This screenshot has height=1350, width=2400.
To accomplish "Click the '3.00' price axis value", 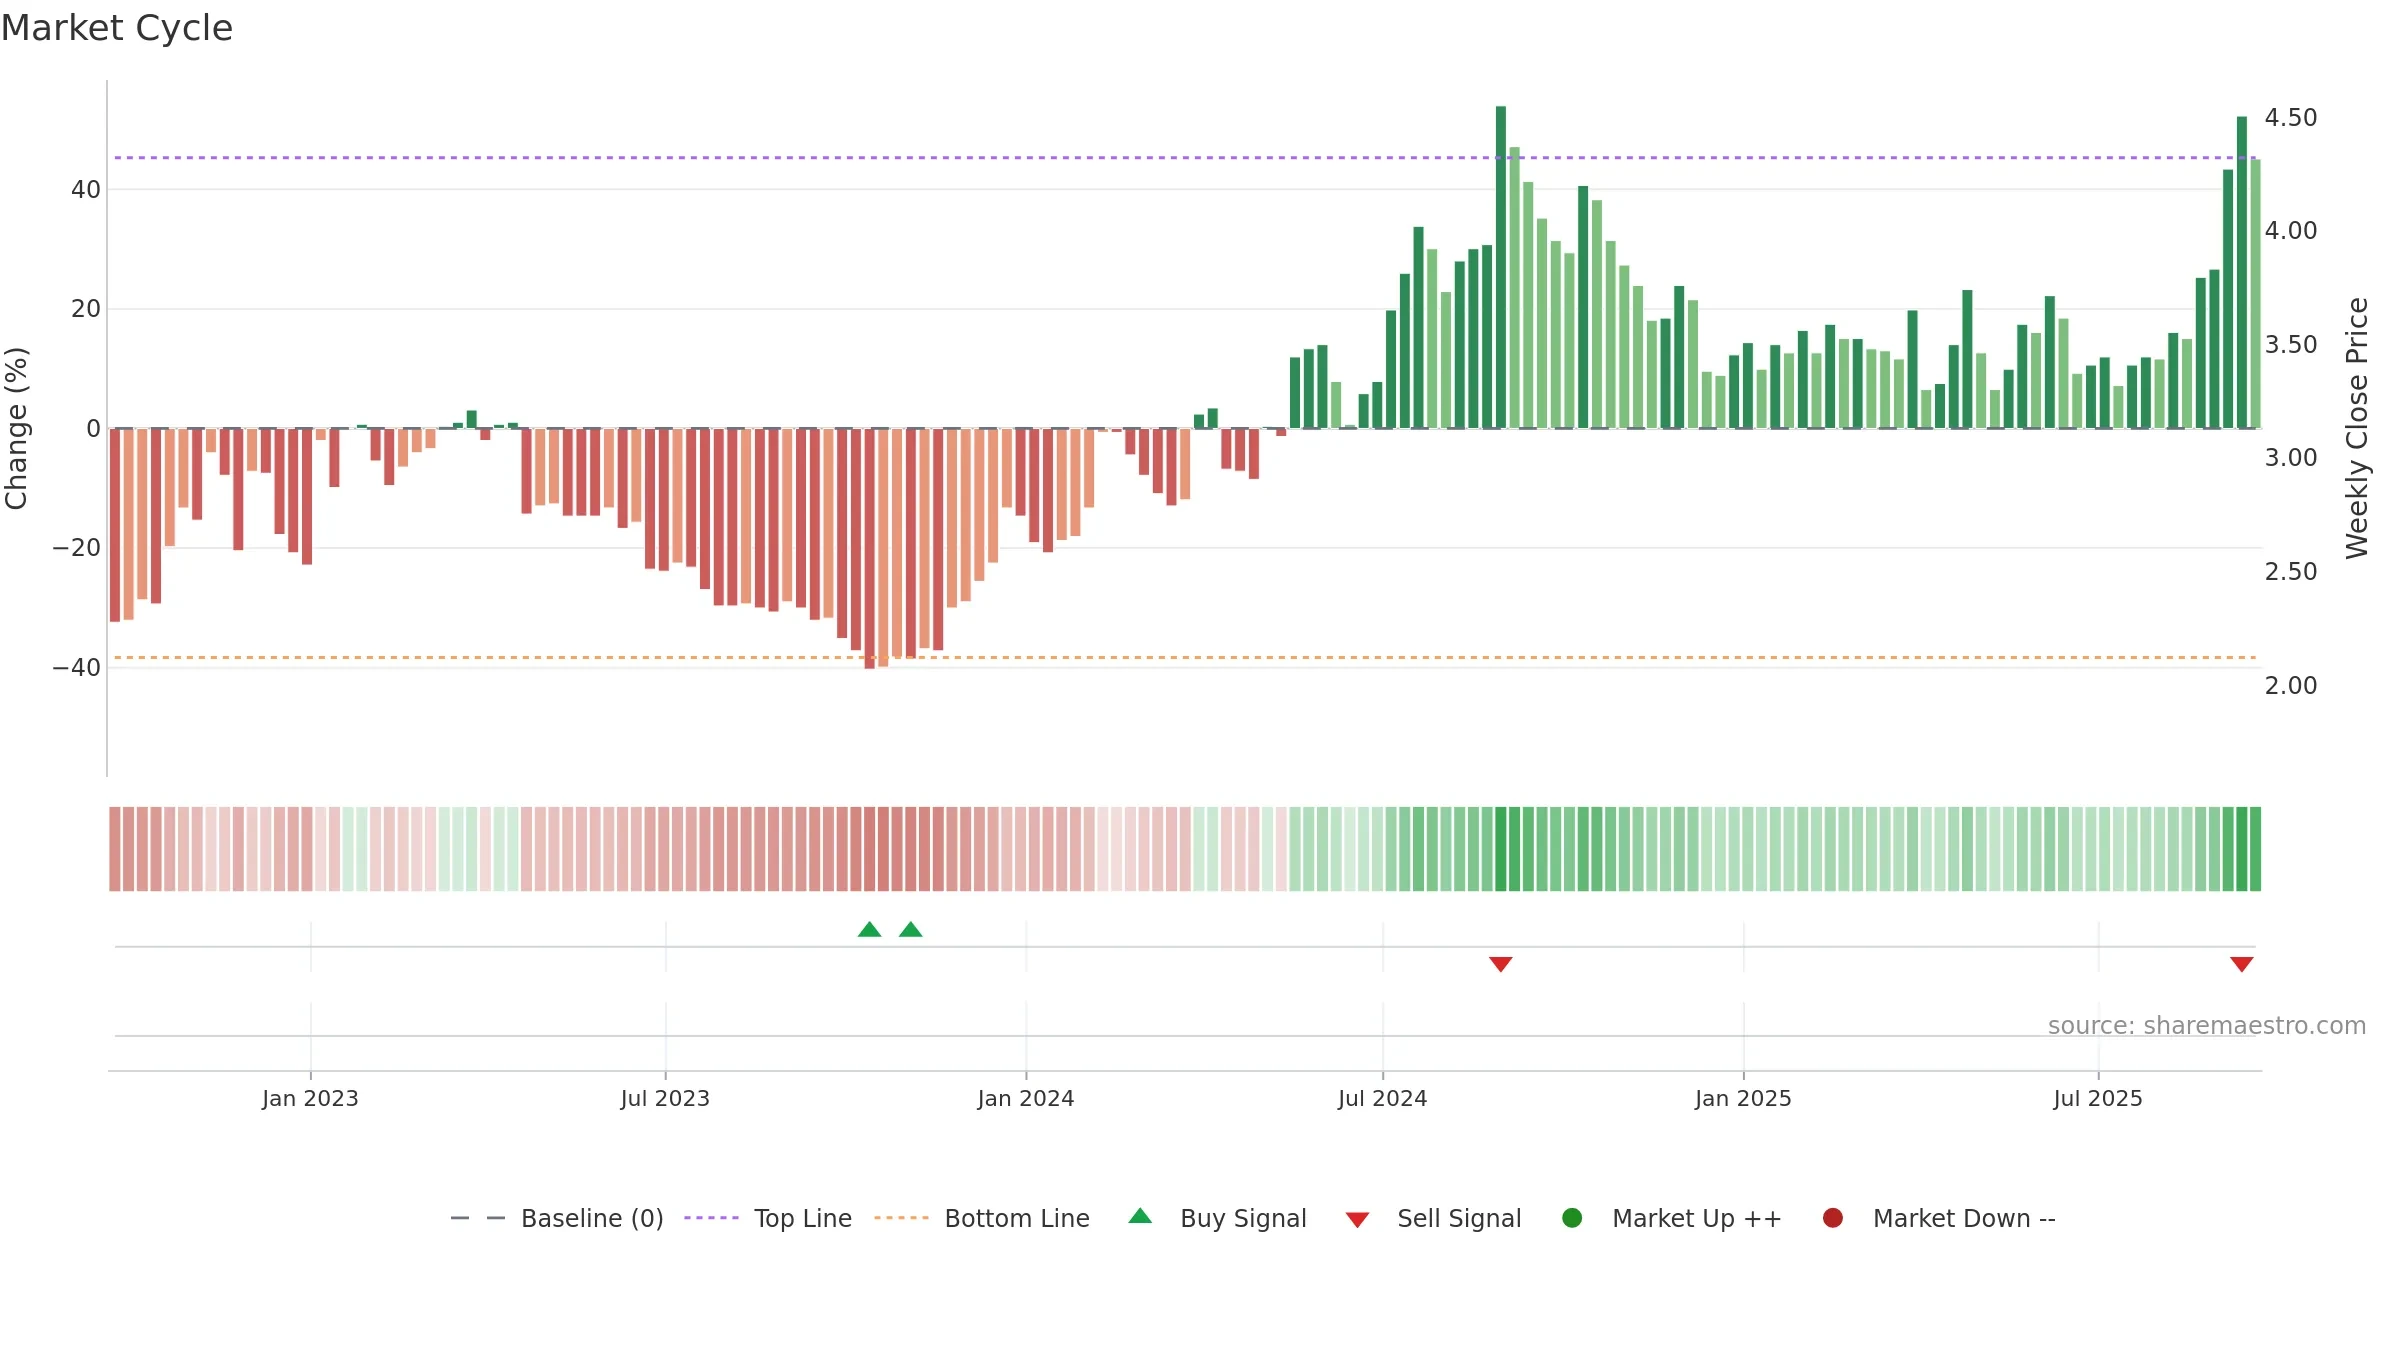I will tap(2291, 458).
